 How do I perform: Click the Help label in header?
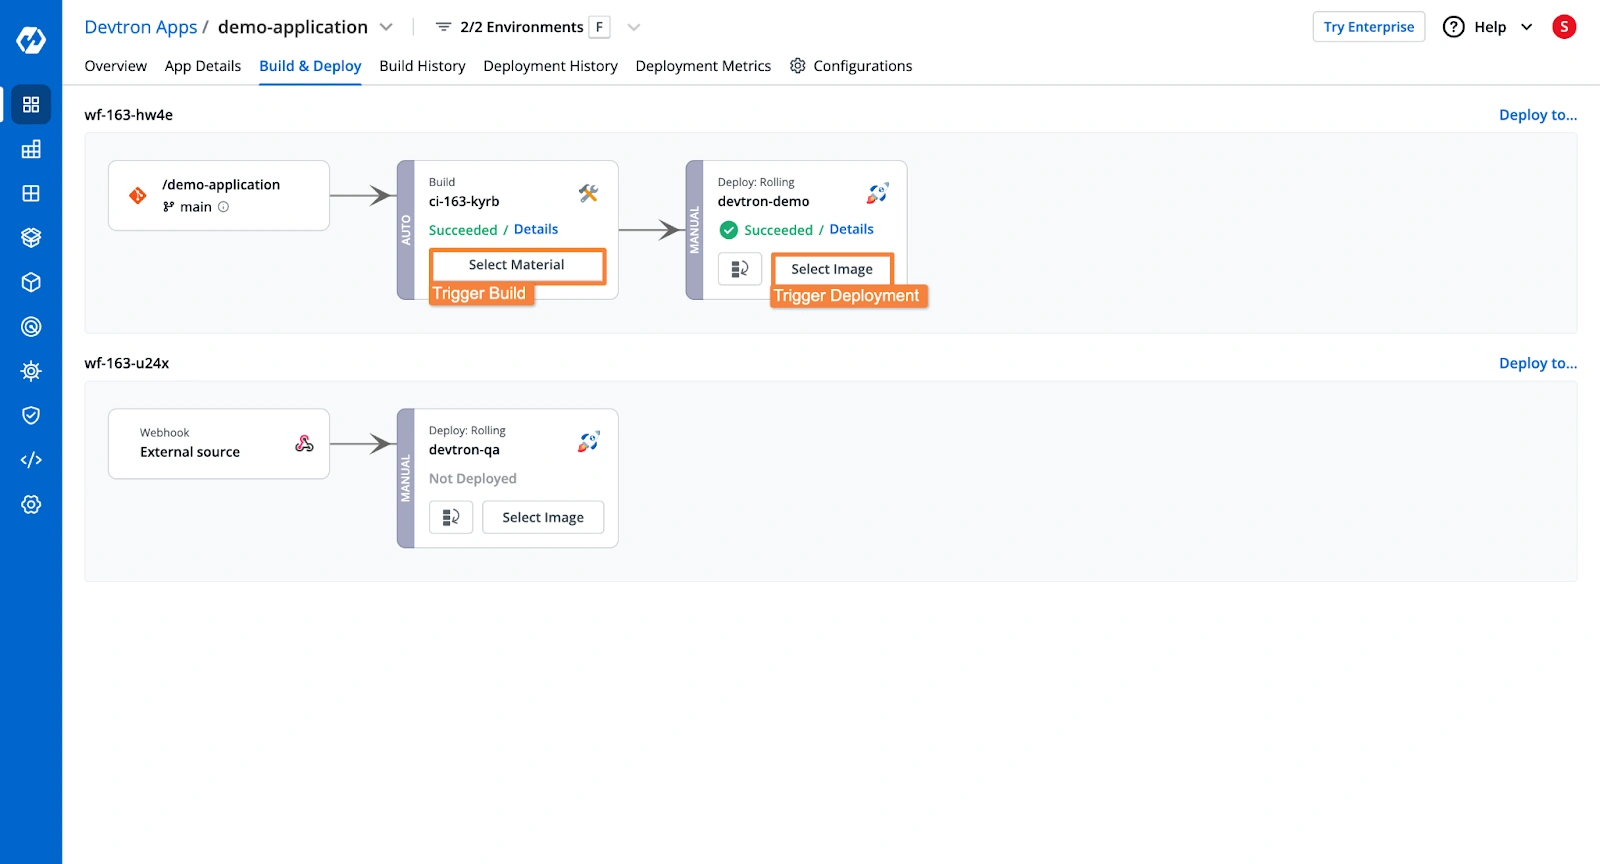[x=1490, y=27]
